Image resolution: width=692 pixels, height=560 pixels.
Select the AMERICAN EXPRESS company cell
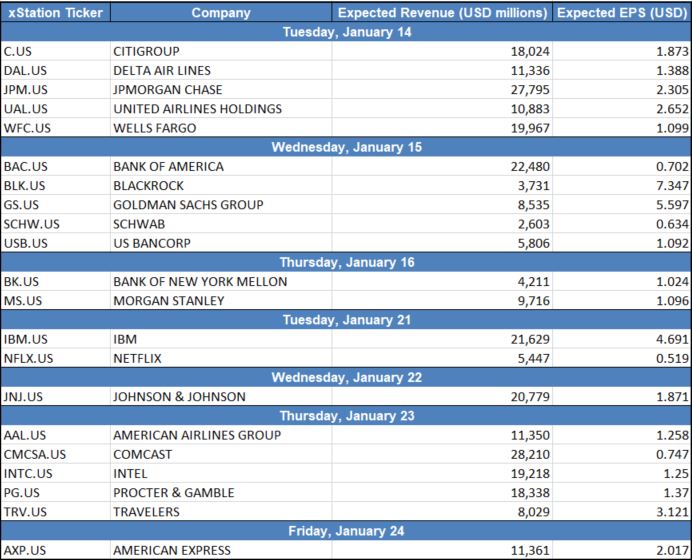(x=172, y=550)
